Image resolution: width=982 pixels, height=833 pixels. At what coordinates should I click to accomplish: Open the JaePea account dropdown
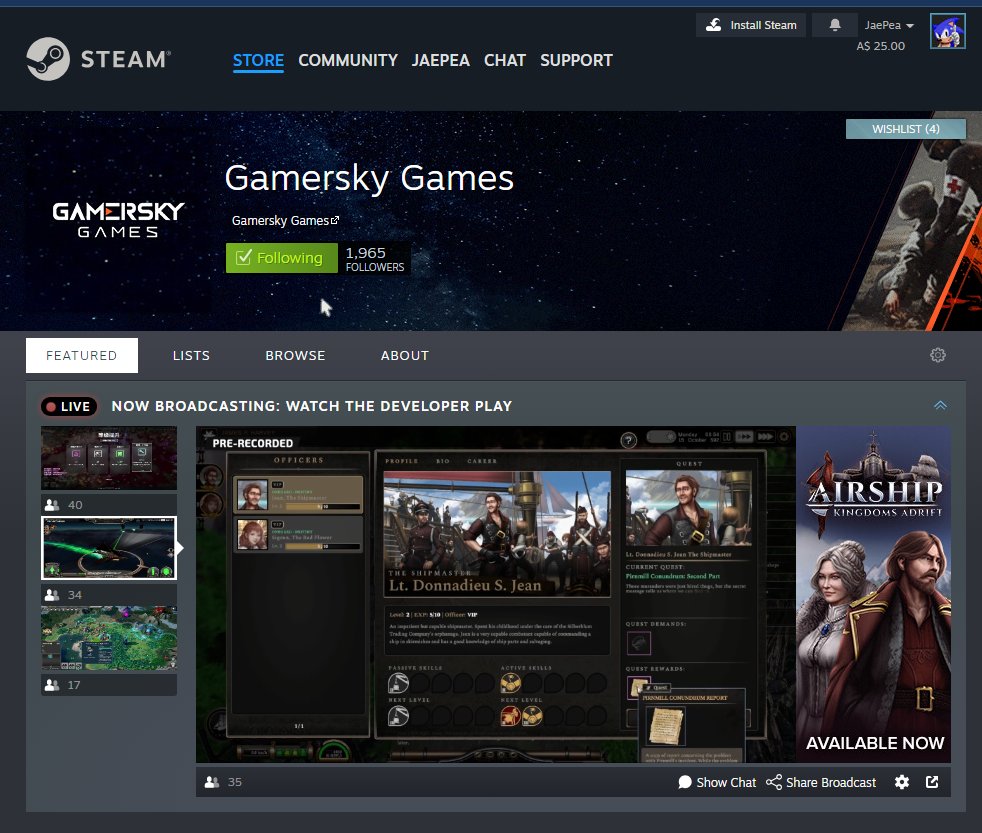889,25
